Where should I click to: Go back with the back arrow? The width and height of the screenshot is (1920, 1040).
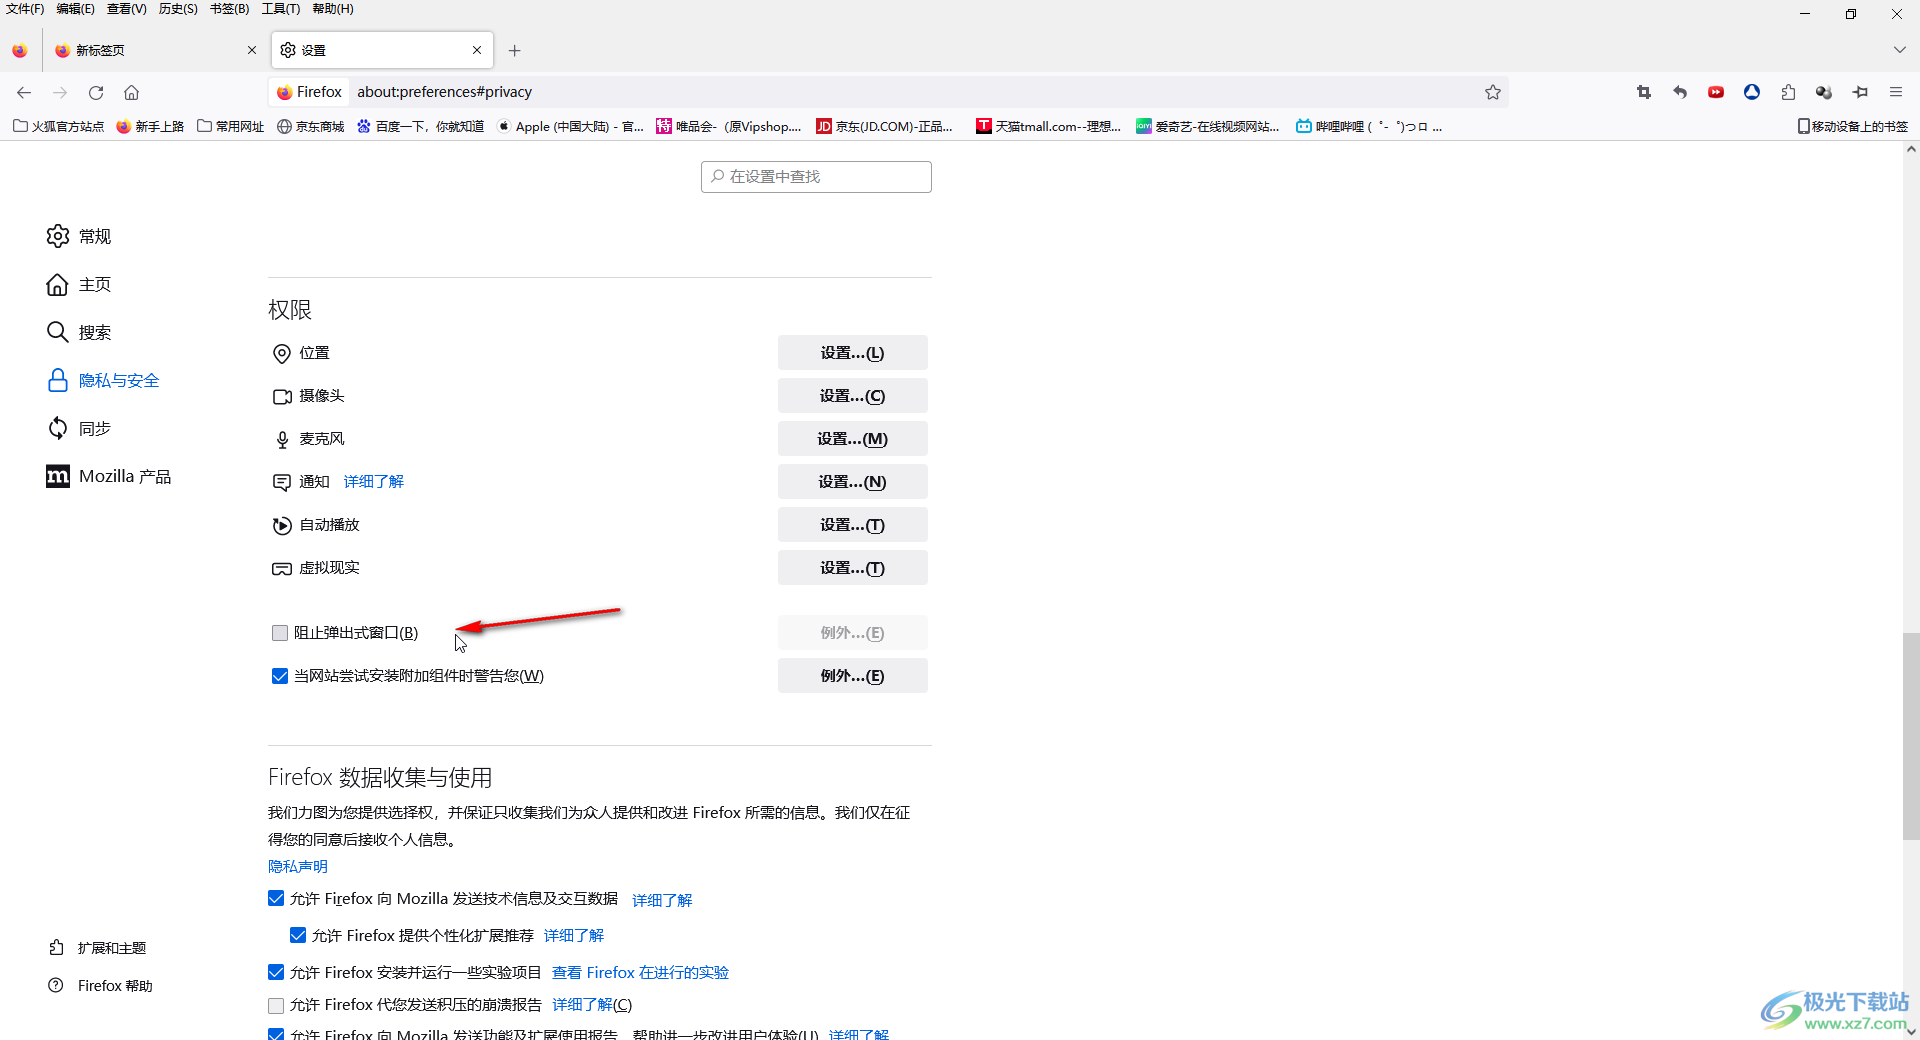coord(24,92)
